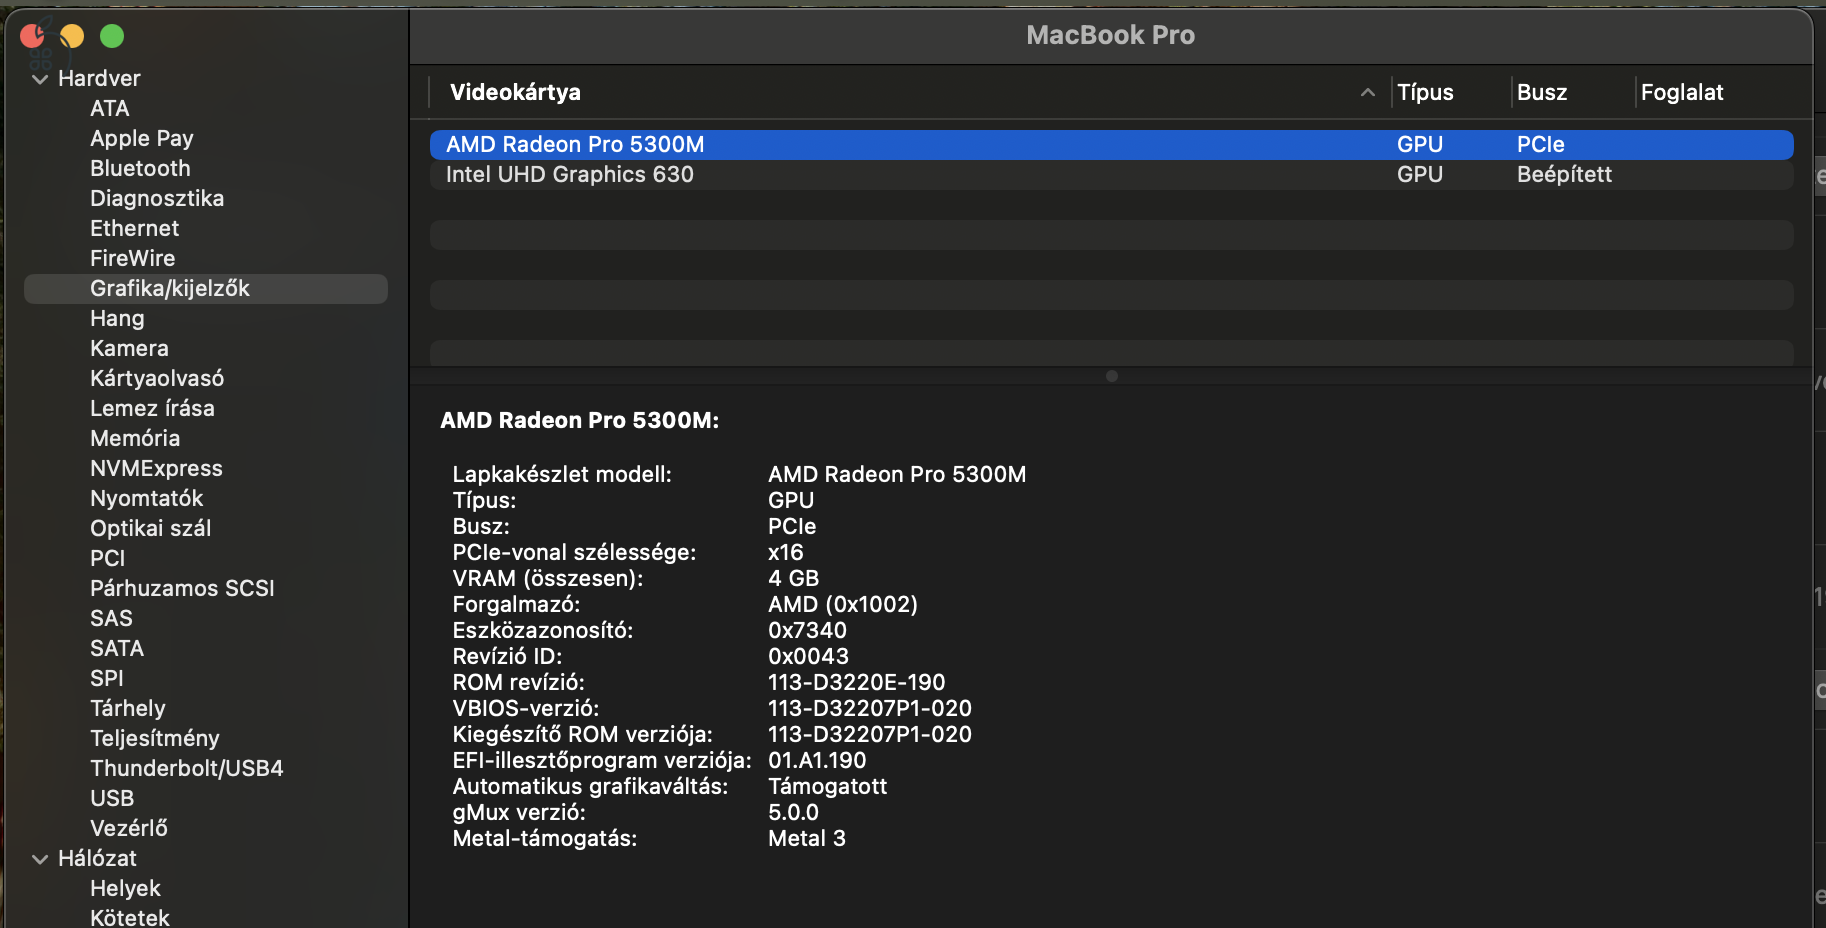Select Vezérlő in sidebar
The width and height of the screenshot is (1826, 928).
click(129, 828)
